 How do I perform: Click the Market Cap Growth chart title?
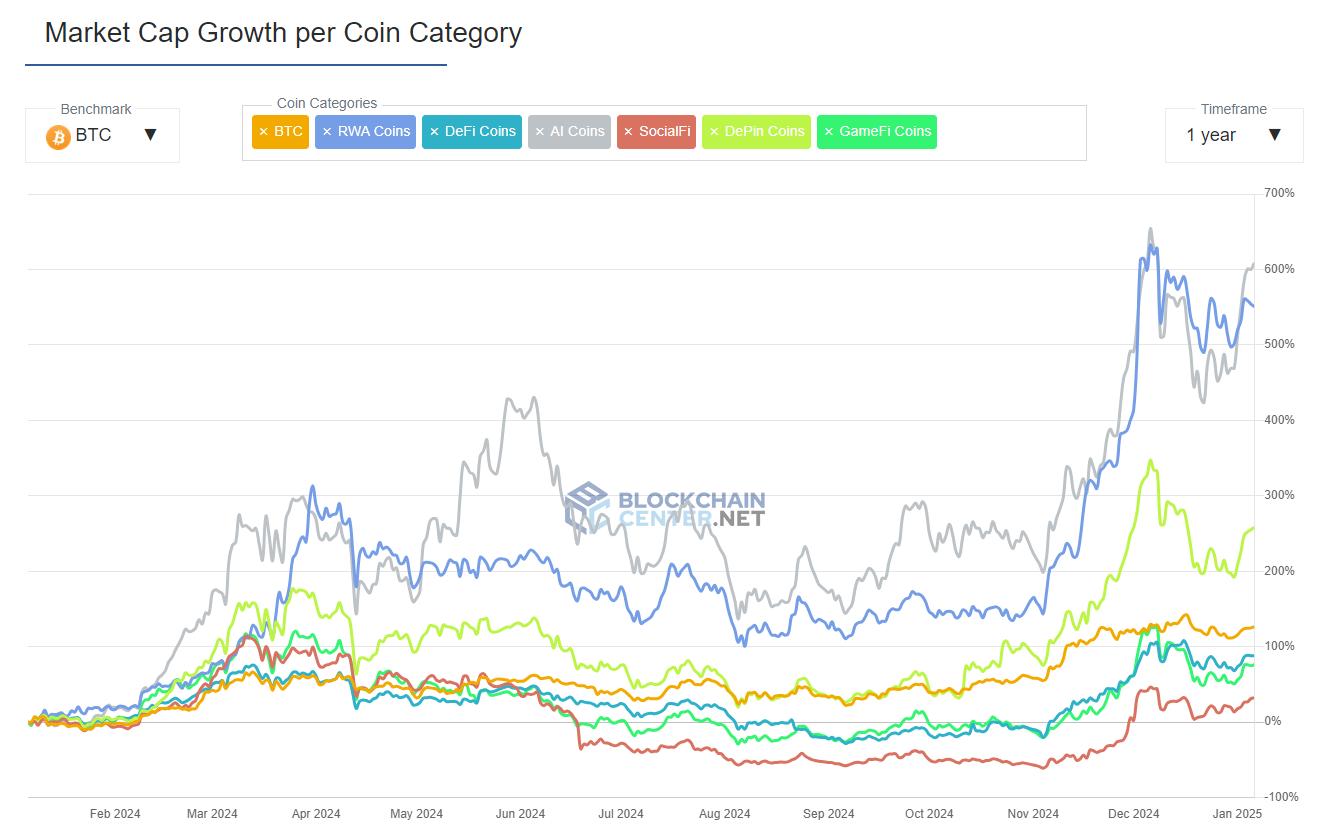(282, 32)
